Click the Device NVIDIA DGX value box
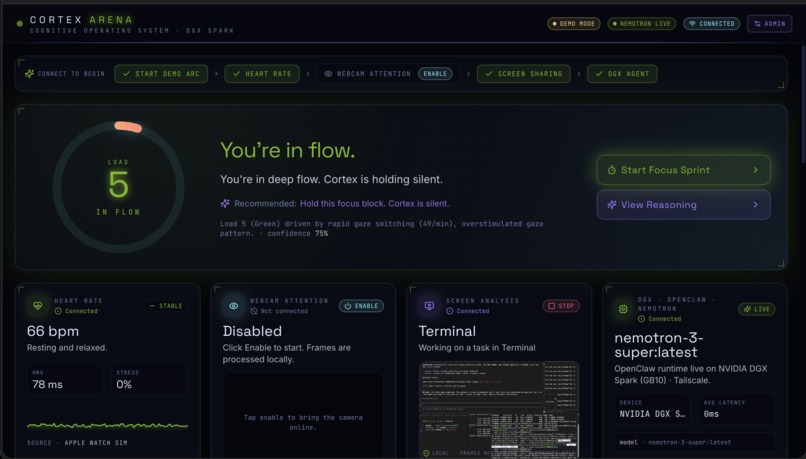 (x=653, y=409)
